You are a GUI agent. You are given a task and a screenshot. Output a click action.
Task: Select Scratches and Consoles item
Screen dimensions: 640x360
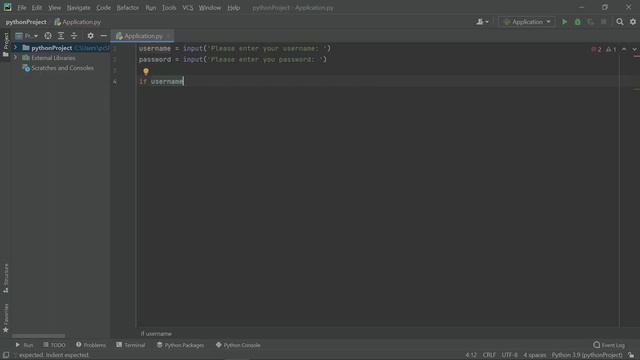62,68
